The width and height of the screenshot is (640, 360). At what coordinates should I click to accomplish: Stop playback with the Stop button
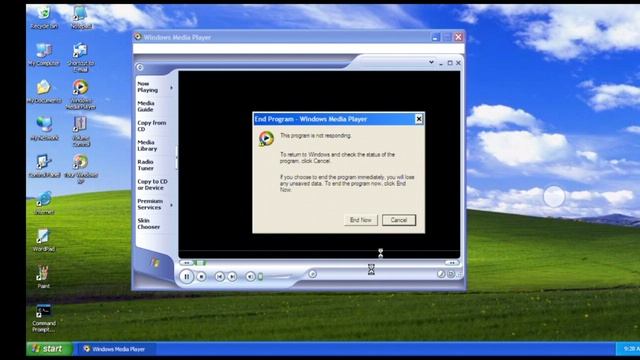201,277
